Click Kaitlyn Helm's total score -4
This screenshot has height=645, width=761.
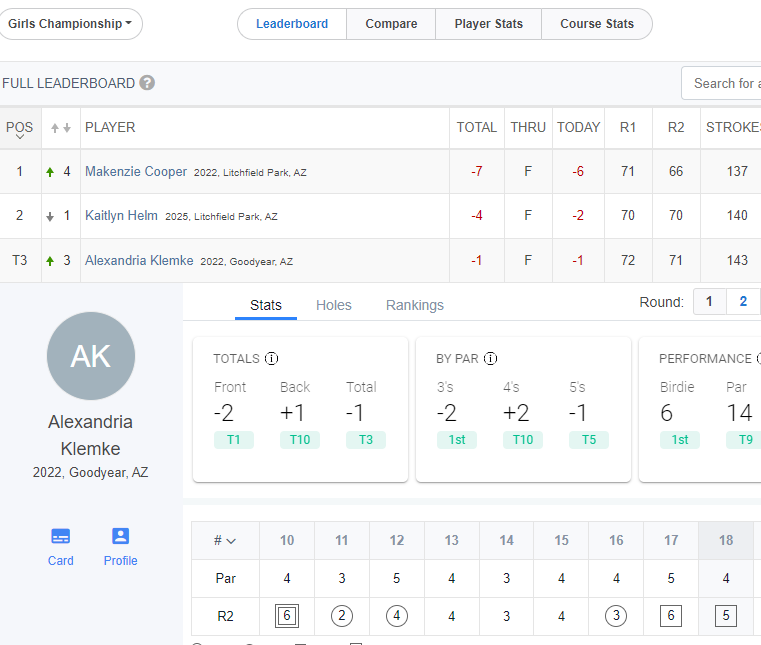click(477, 215)
